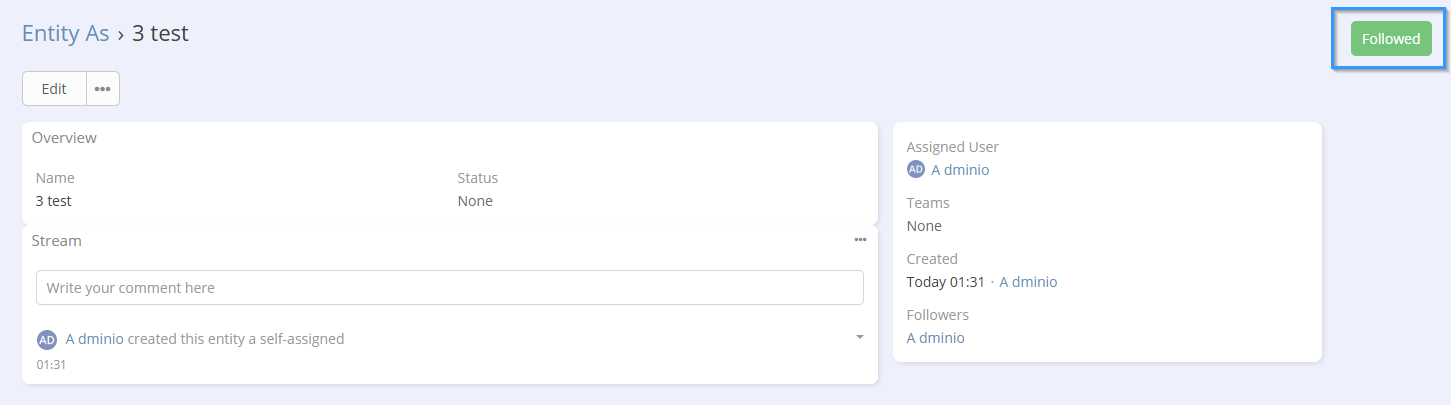Click the Edit button
1451x405 pixels.
pyautogui.click(x=54, y=89)
